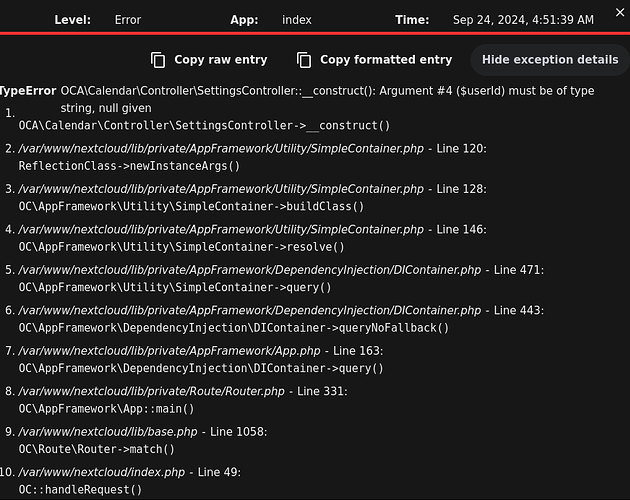Select the App.php Line 163 trace entry
630x500 pixels.
click(187, 351)
